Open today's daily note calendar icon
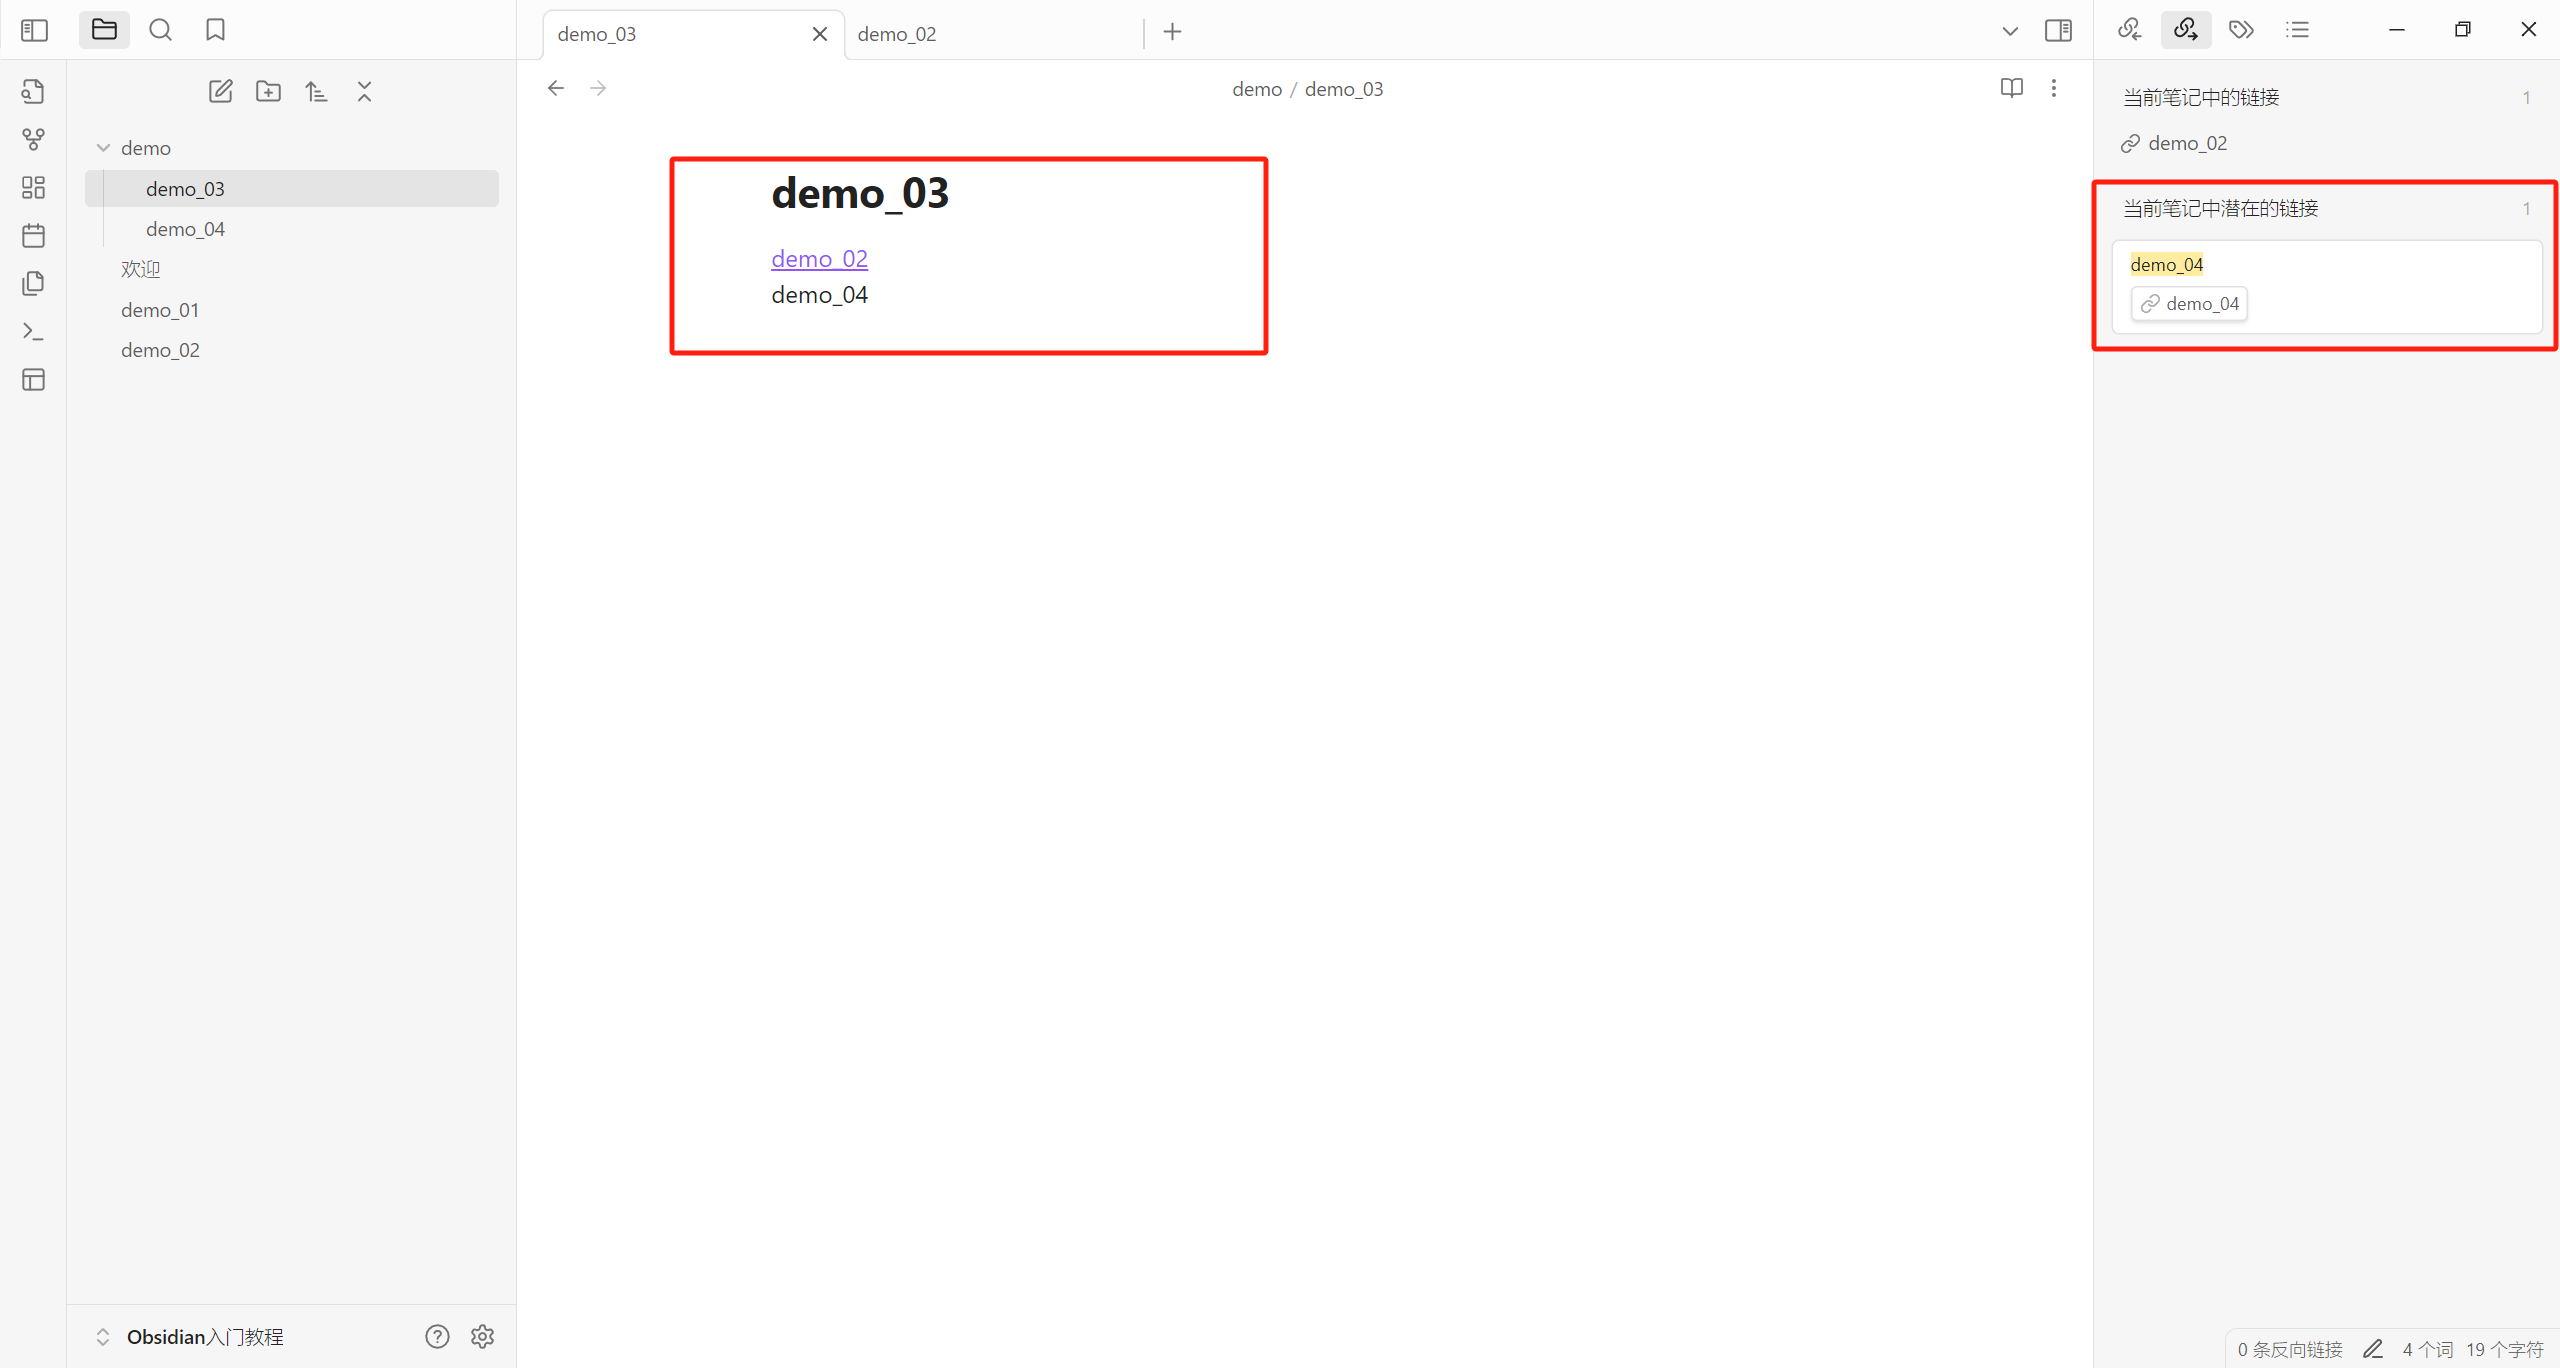The height and width of the screenshot is (1368, 2560). click(x=33, y=235)
